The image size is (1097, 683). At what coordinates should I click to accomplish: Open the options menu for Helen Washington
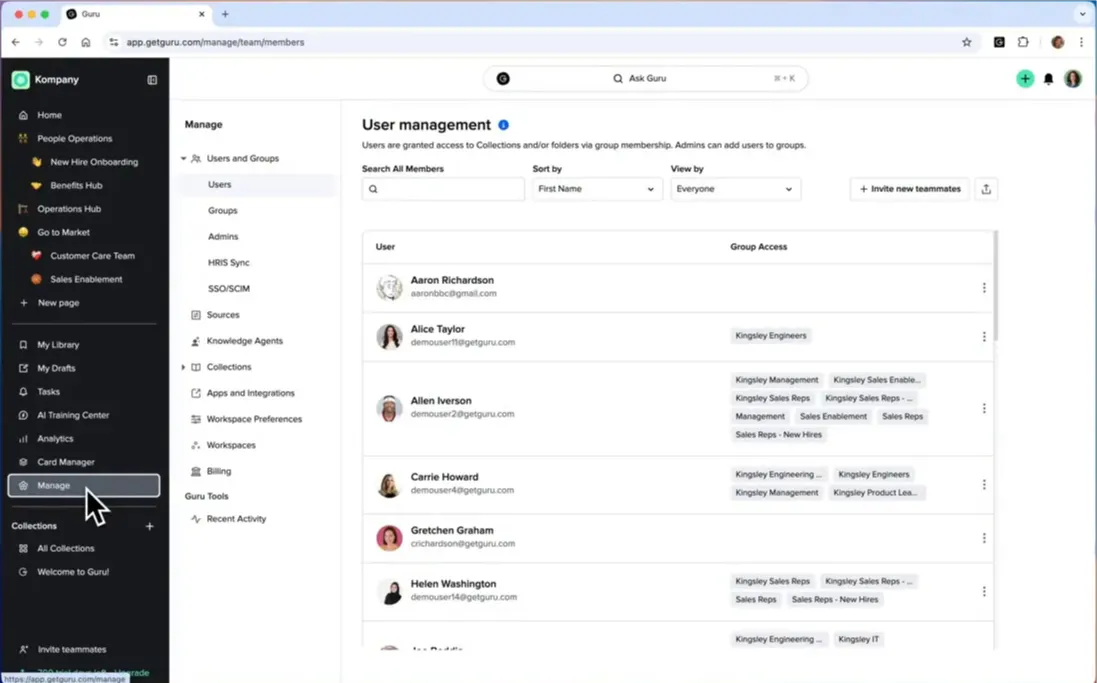click(x=984, y=591)
